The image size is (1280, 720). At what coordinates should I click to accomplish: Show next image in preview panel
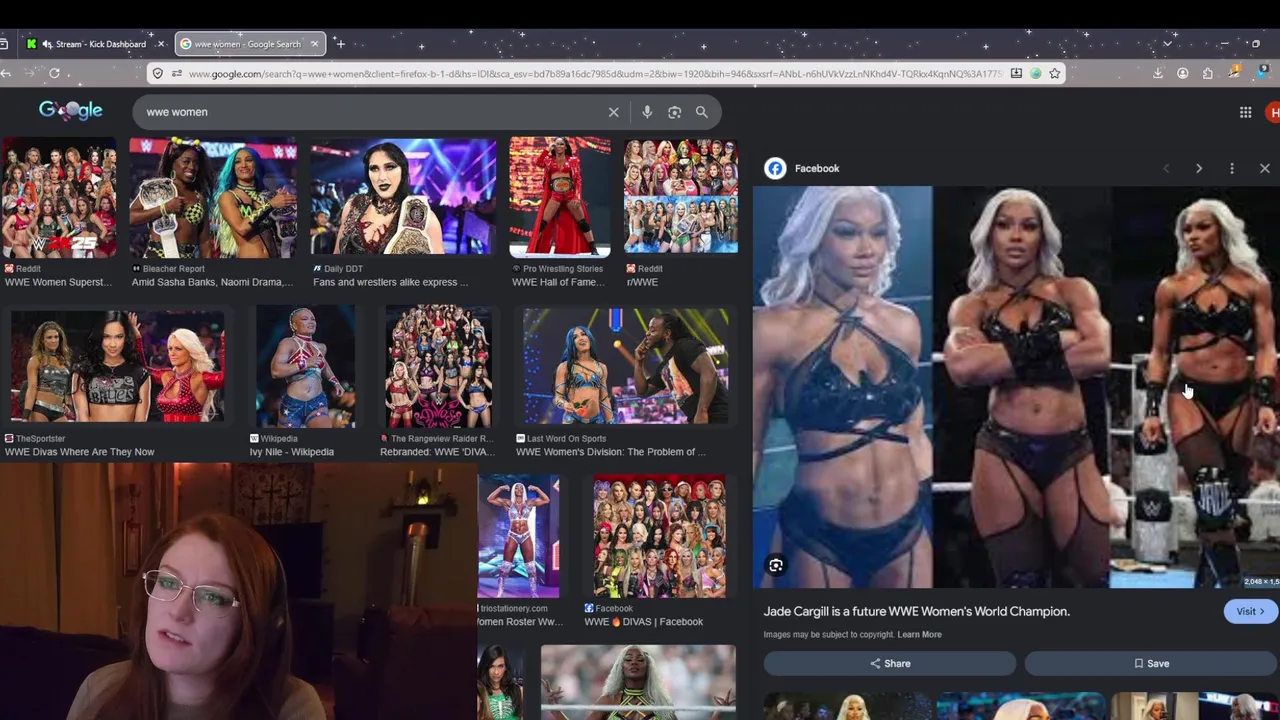pos(1199,168)
